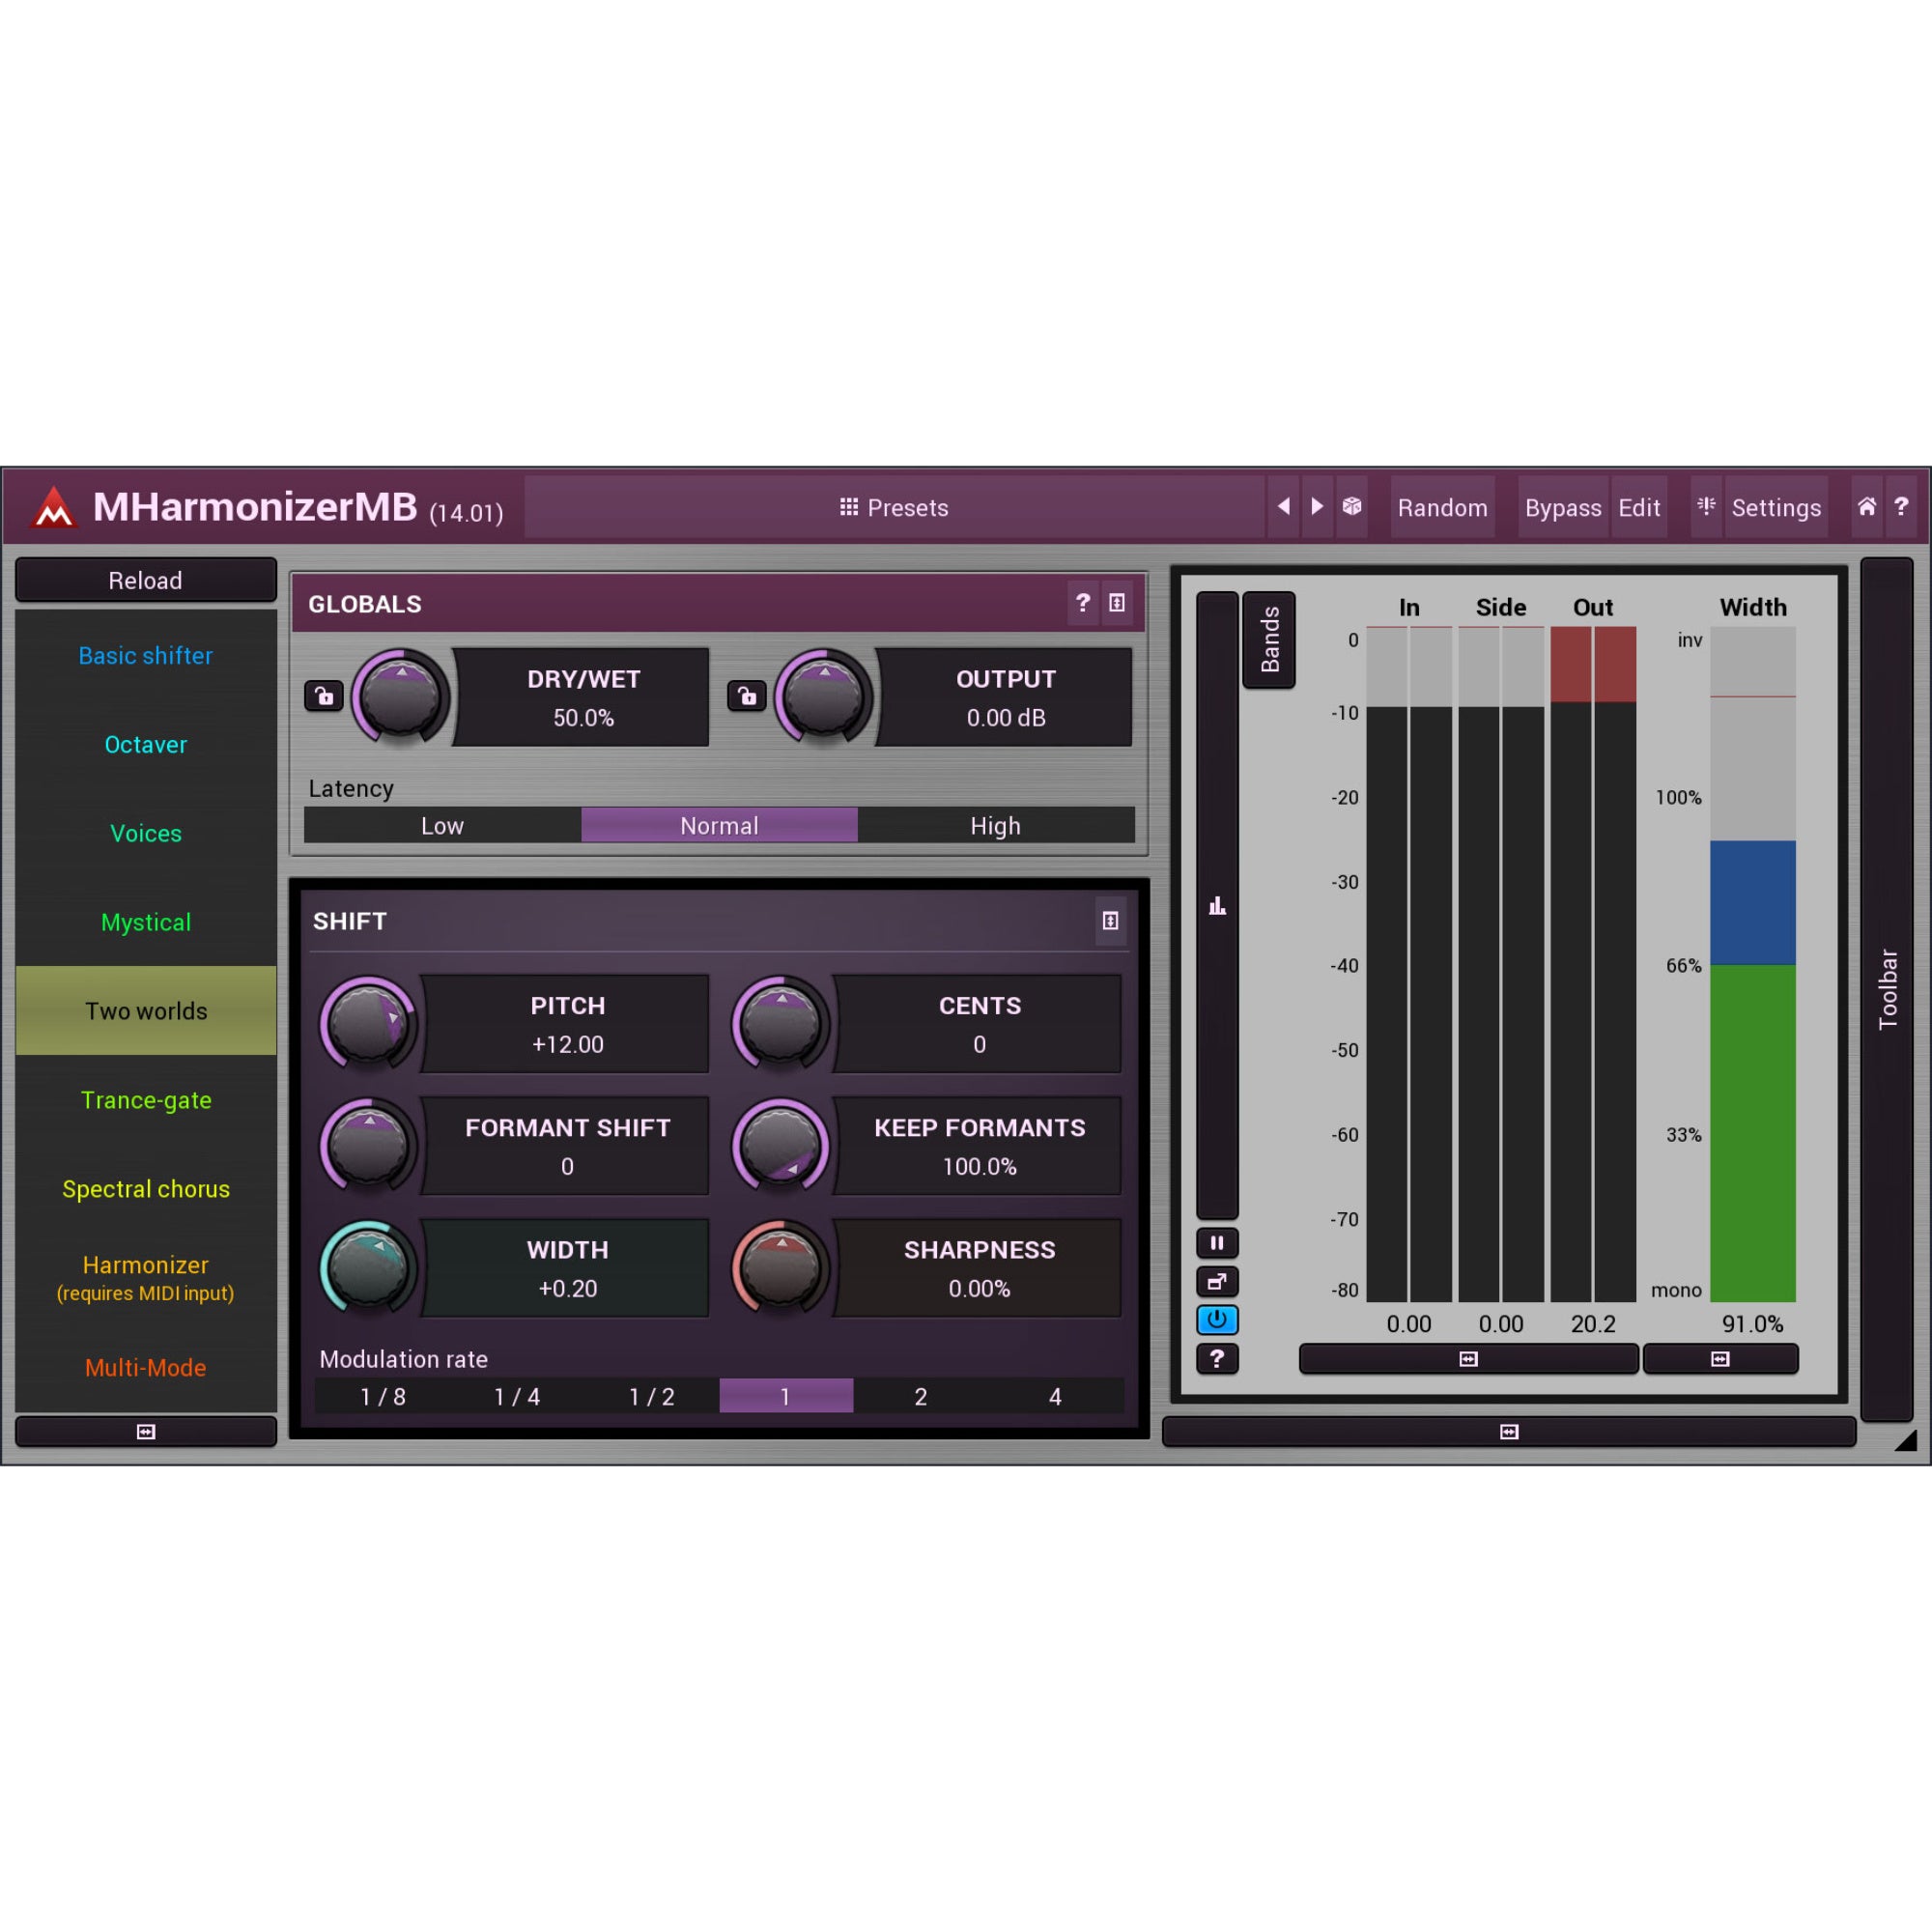Set Modulation rate to 4

(1055, 1397)
